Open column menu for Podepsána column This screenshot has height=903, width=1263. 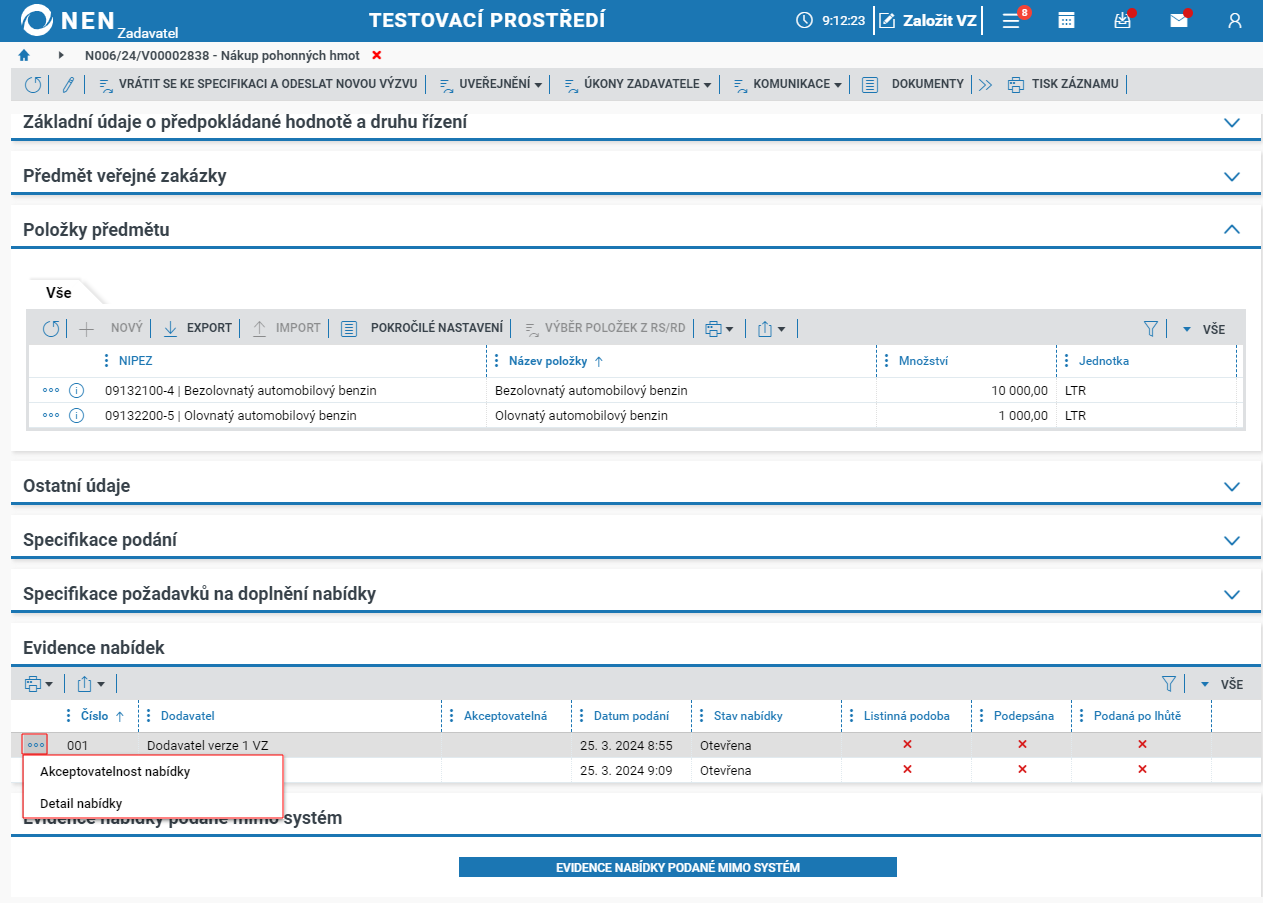pyautogui.click(x=982, y=716)
